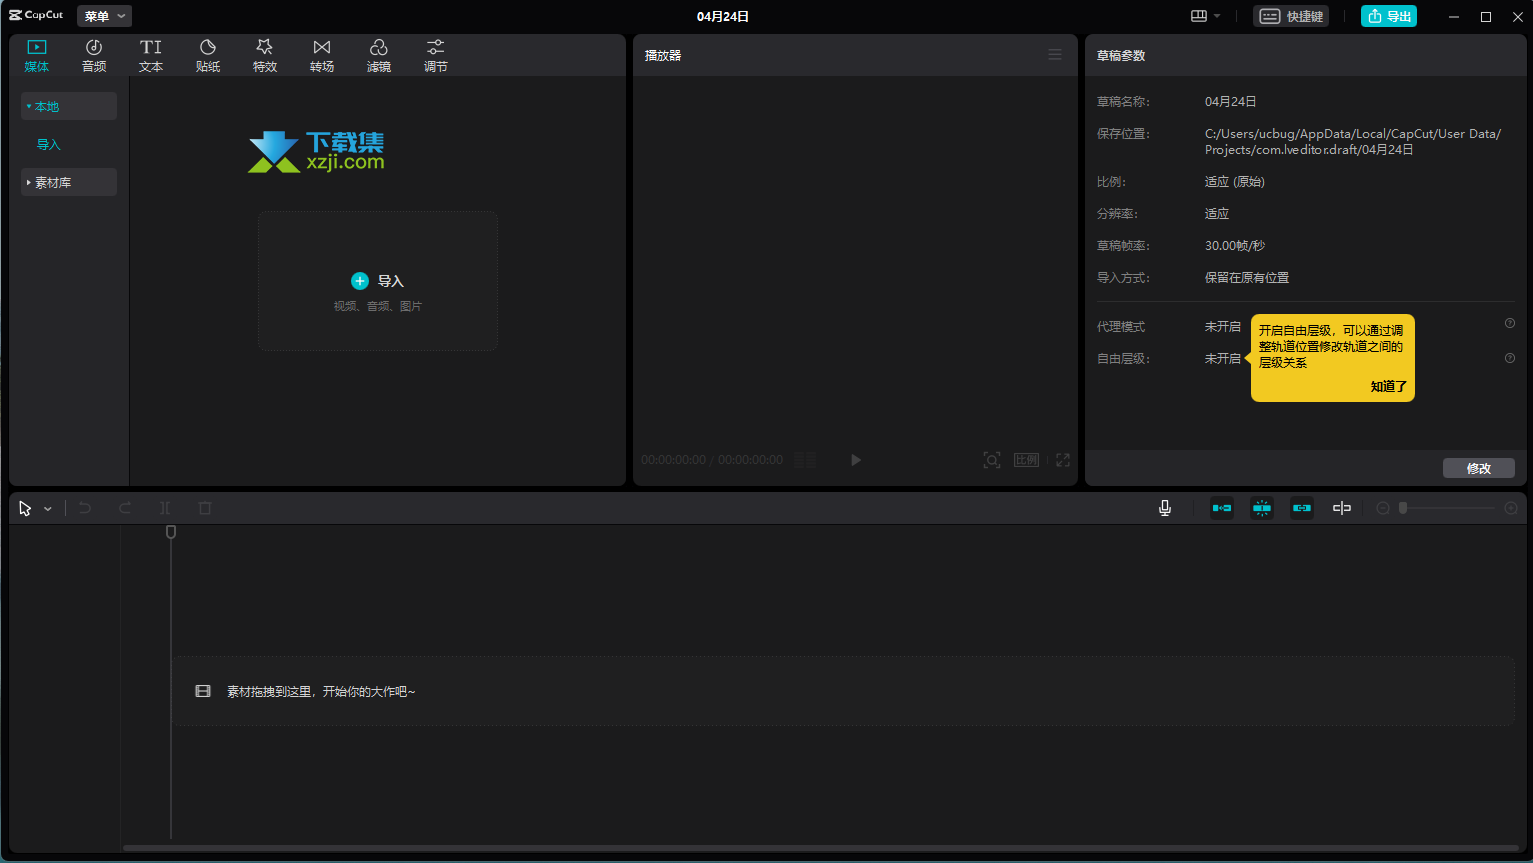
Task: Open the player panel hamburger menu
Action: (1055, 55)
